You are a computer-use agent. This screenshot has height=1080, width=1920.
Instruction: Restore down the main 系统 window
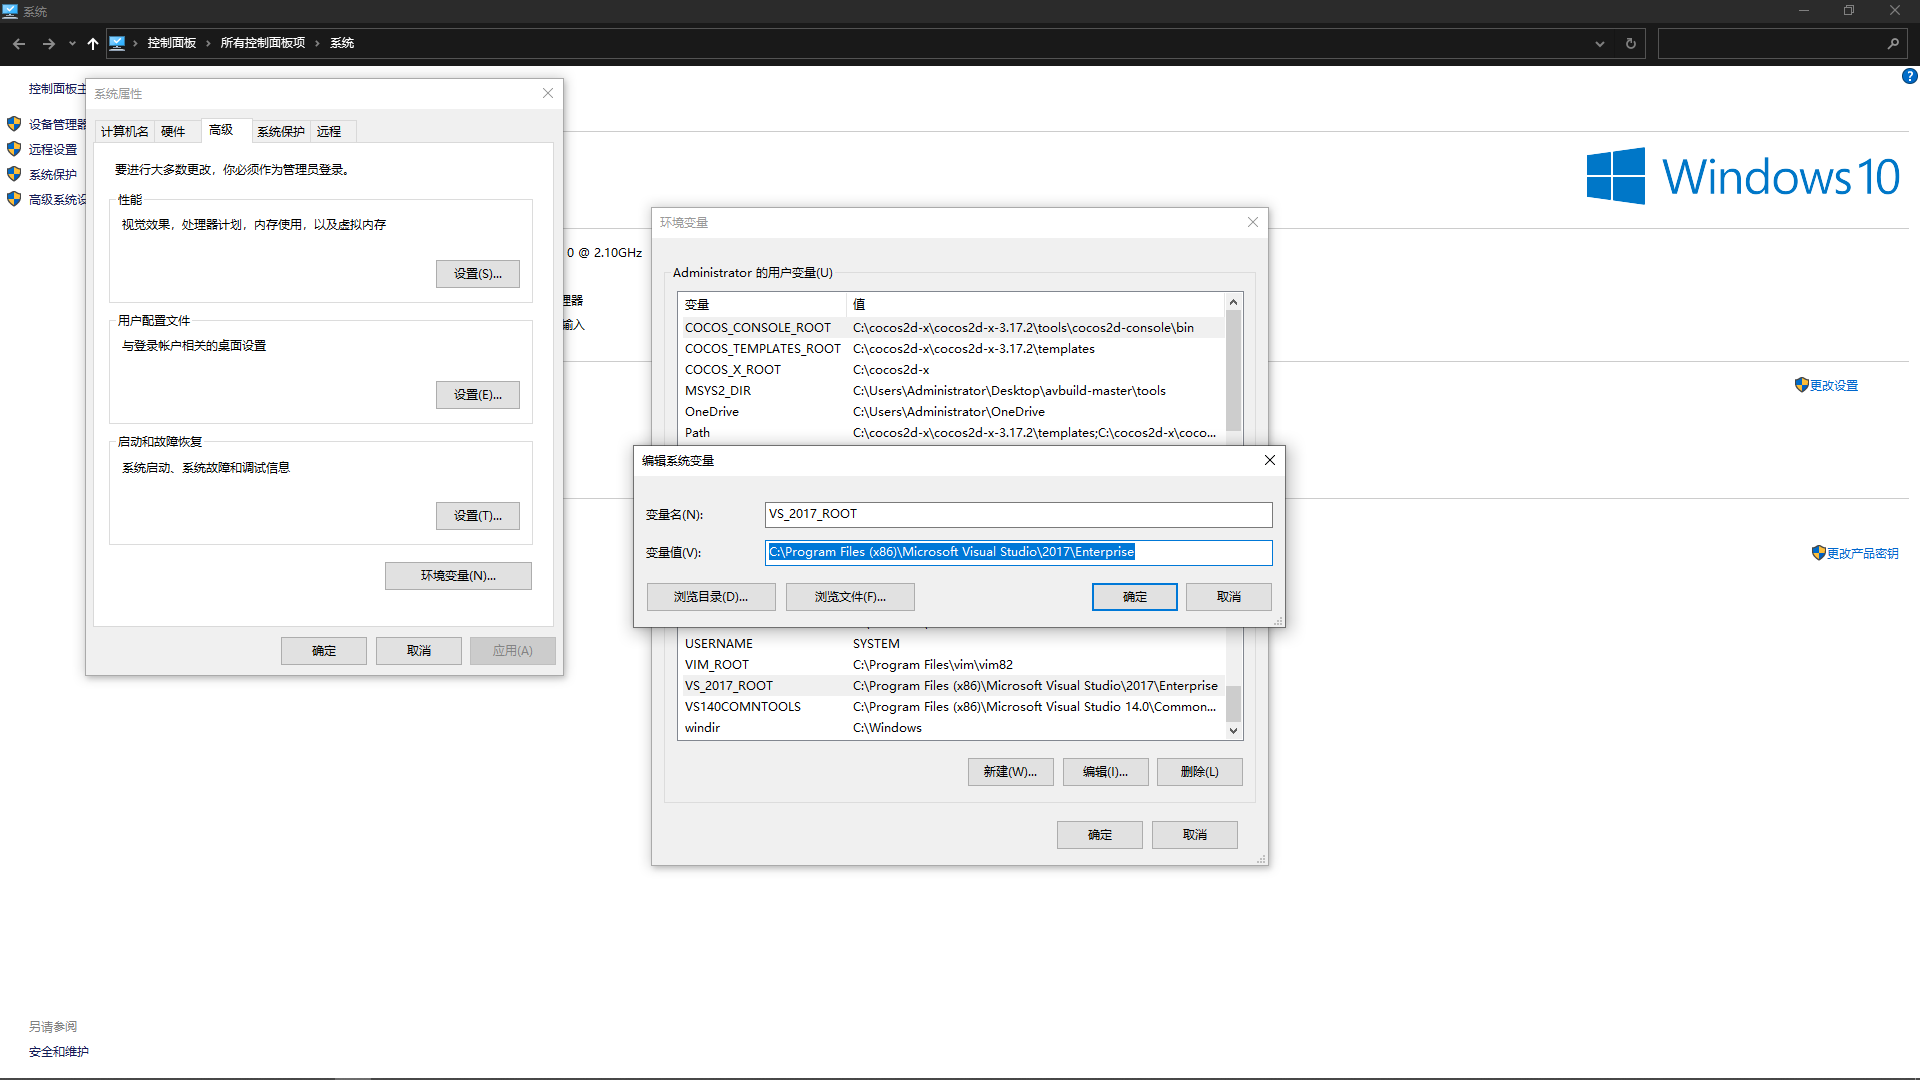(1849, 10)
